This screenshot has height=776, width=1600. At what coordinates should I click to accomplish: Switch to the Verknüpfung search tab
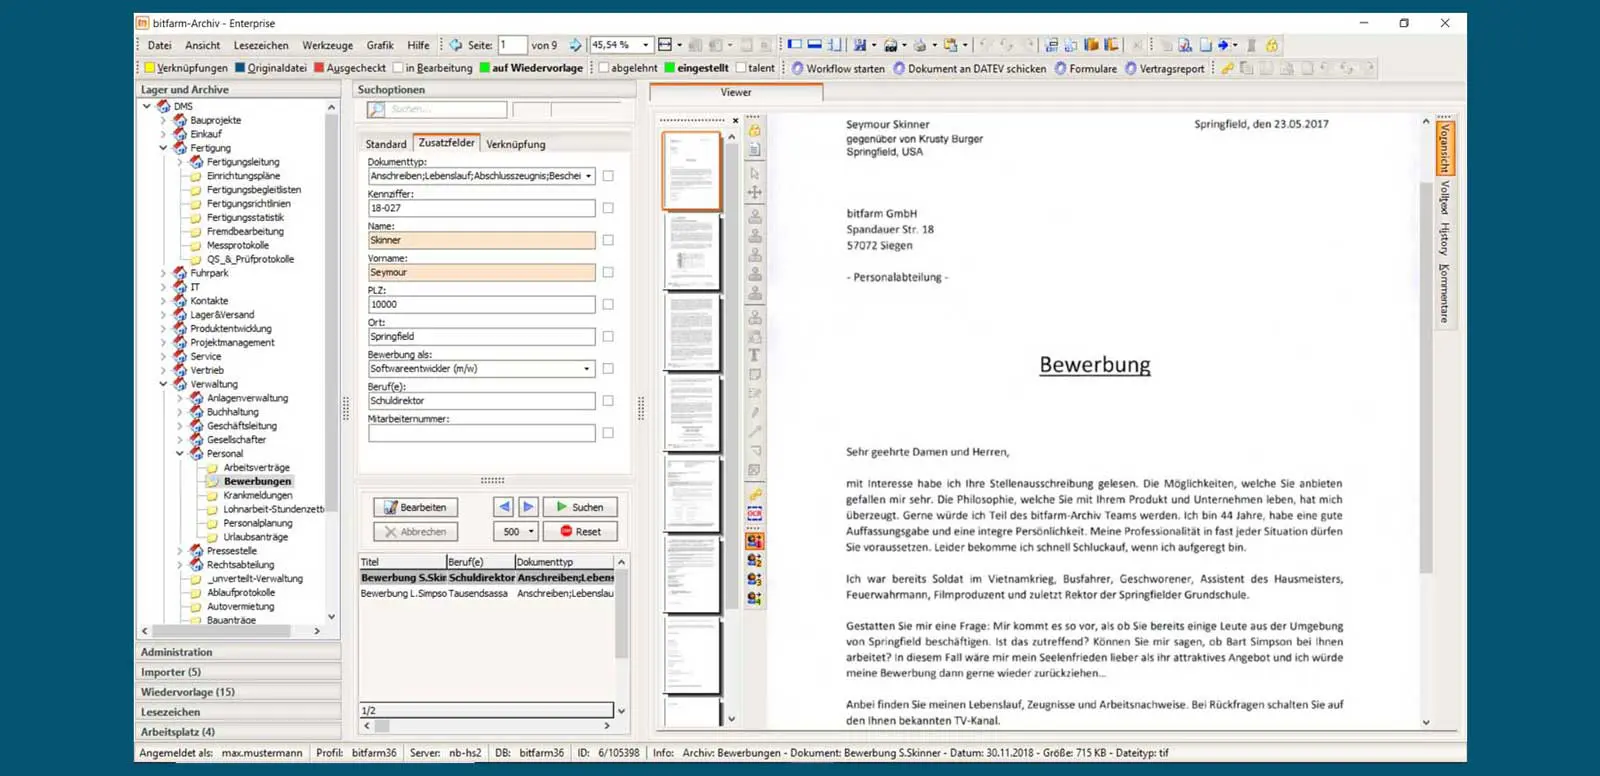(516, 144)
